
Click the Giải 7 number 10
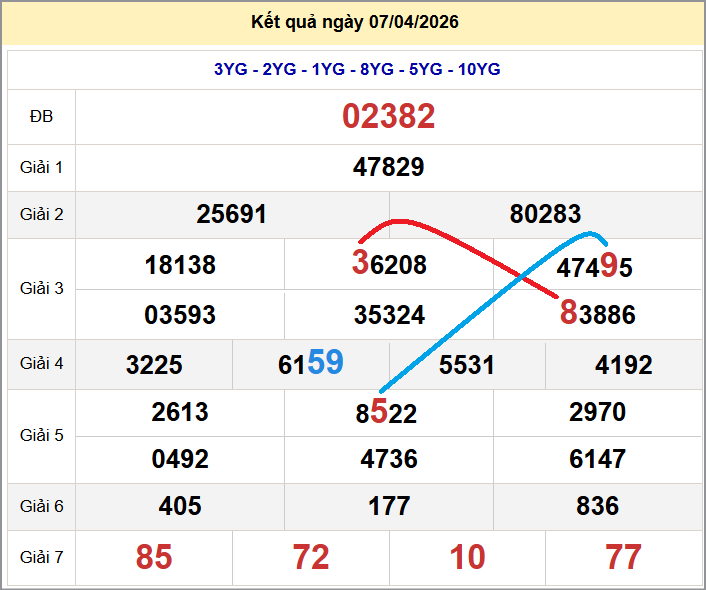point(467,557)
